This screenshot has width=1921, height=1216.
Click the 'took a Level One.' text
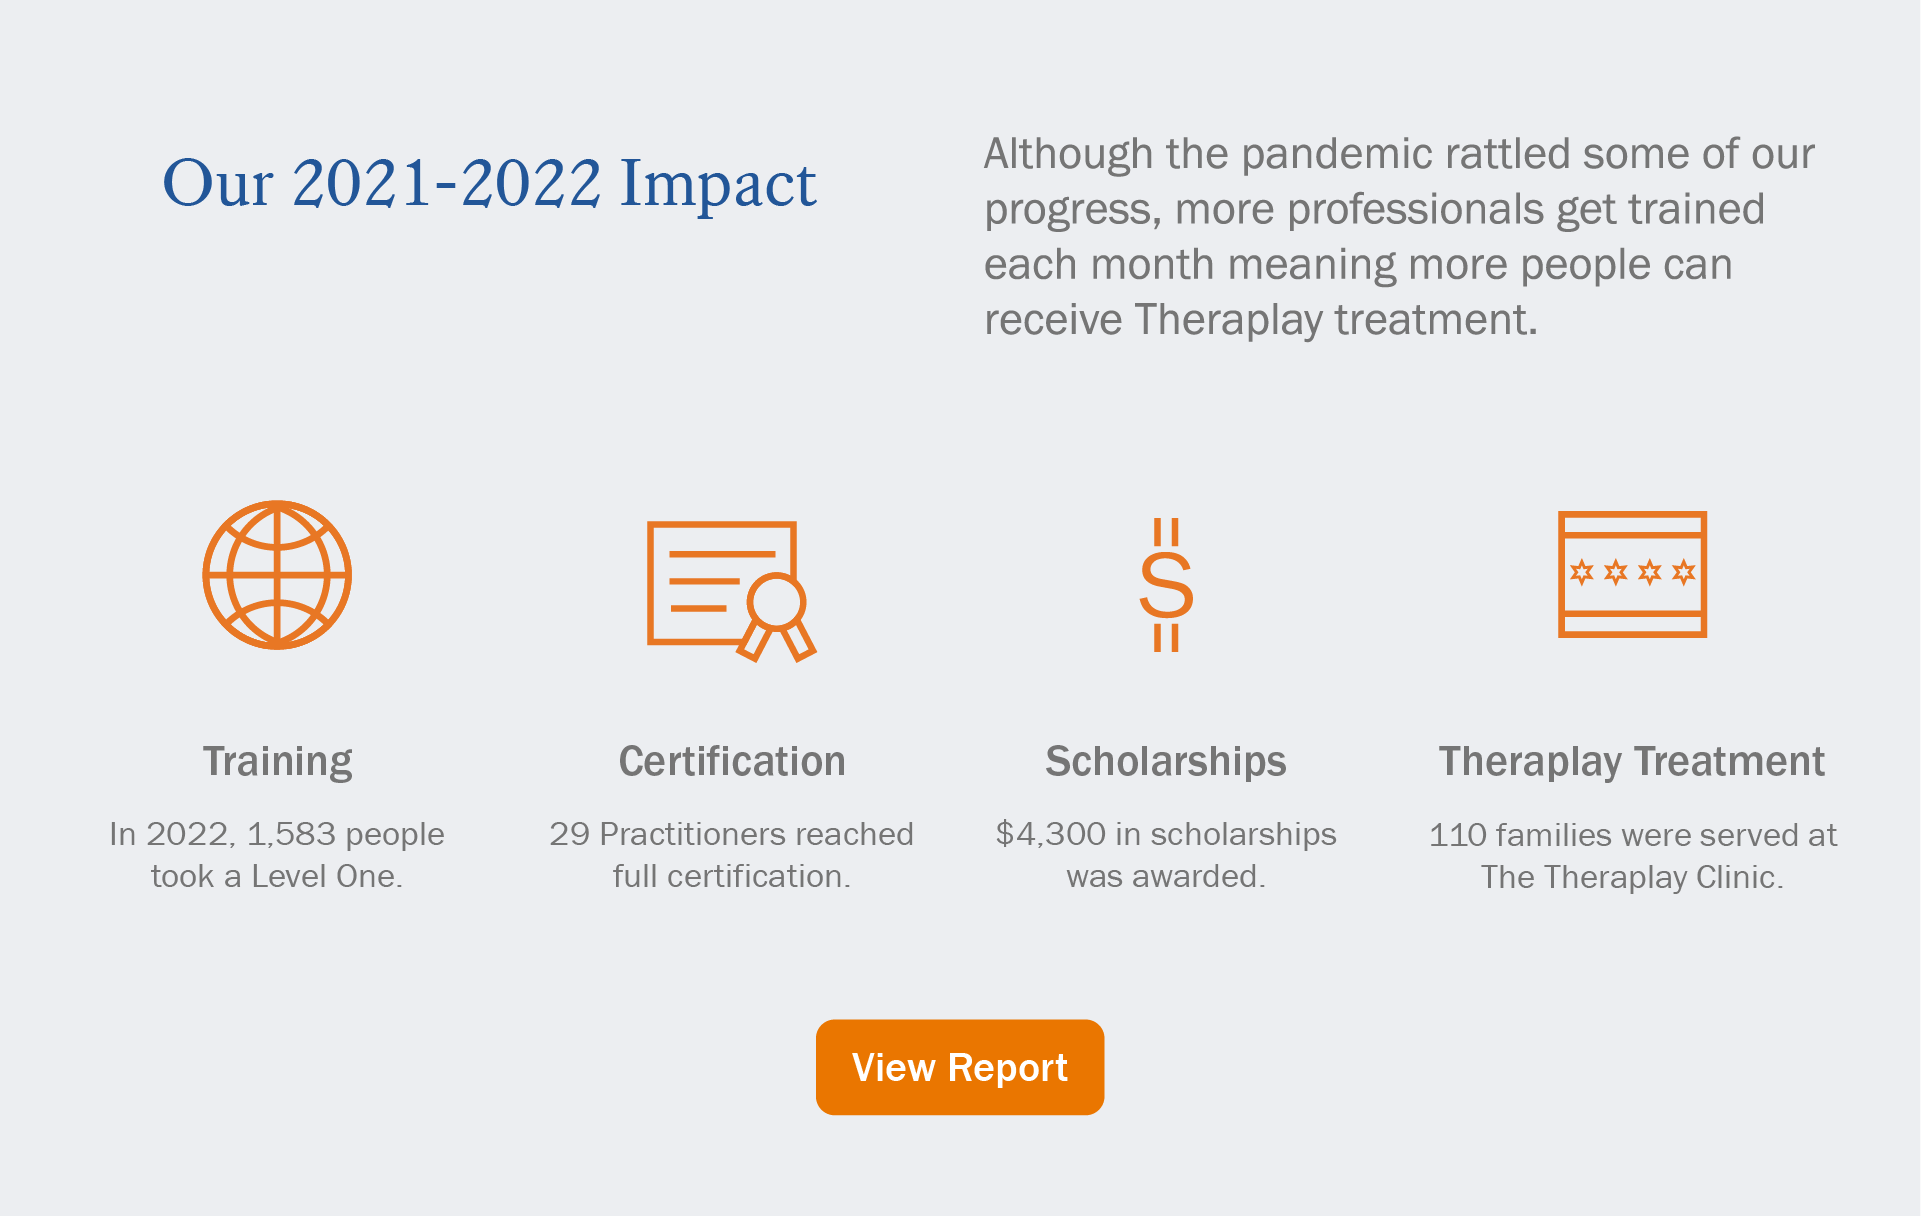(277, 877)
